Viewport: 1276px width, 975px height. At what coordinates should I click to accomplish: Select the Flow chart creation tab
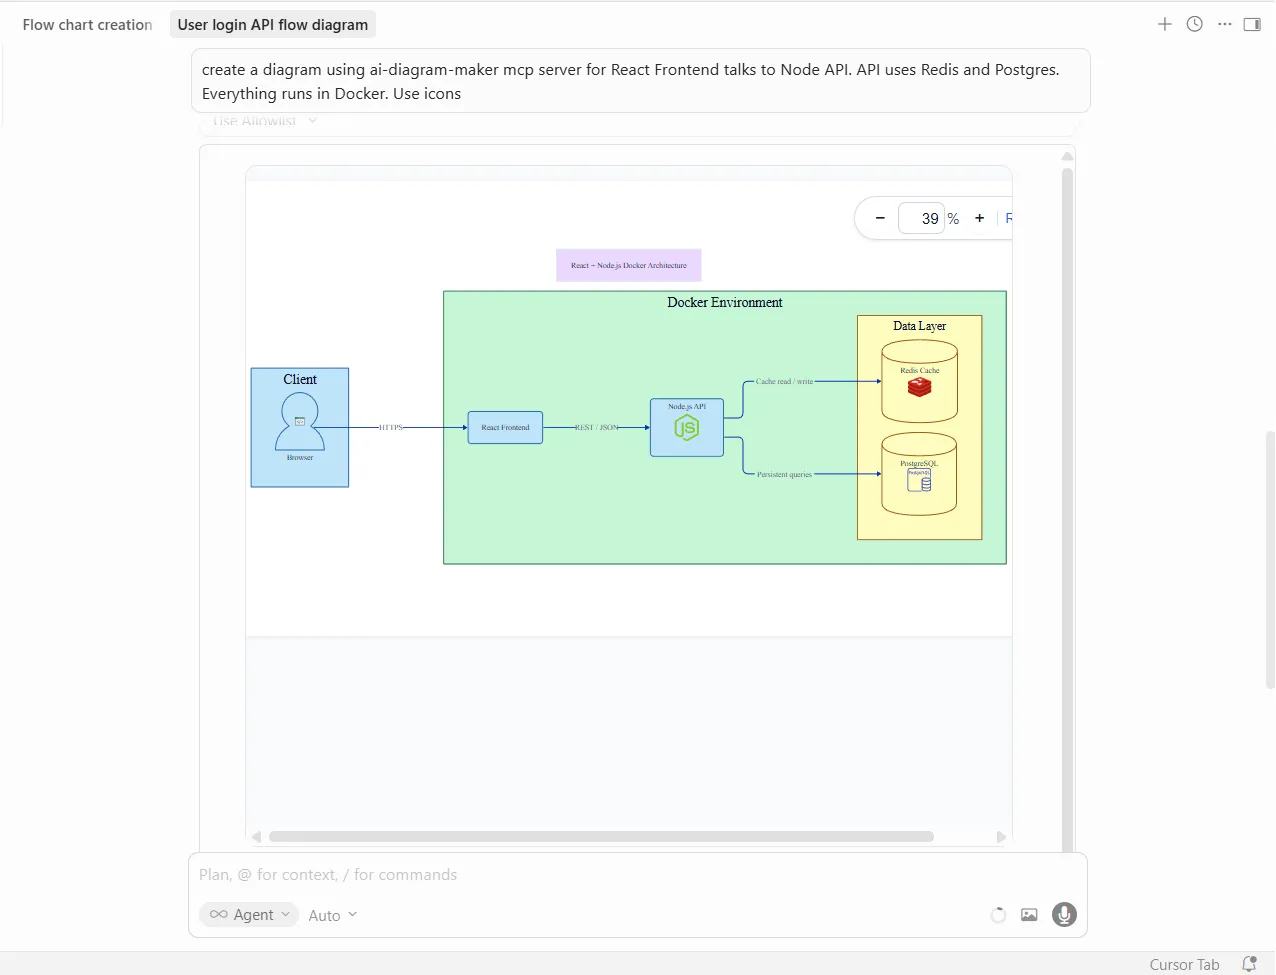(x=87, y=24)
